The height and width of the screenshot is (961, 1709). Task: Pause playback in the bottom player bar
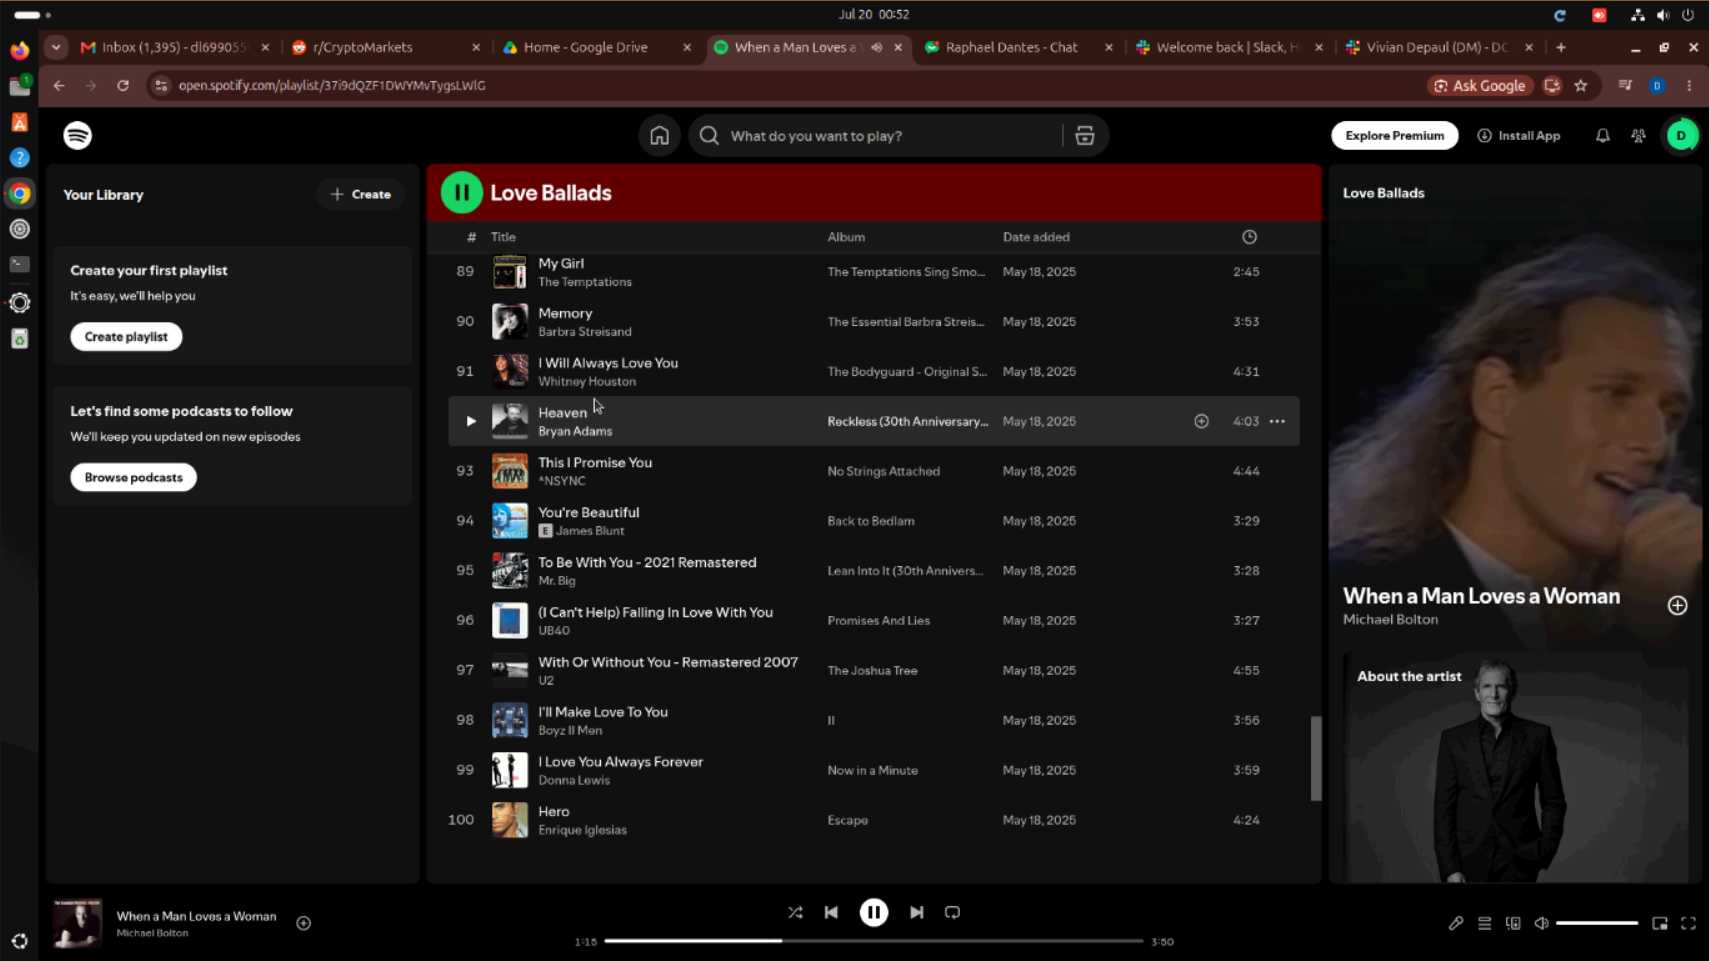click(874, 912)
